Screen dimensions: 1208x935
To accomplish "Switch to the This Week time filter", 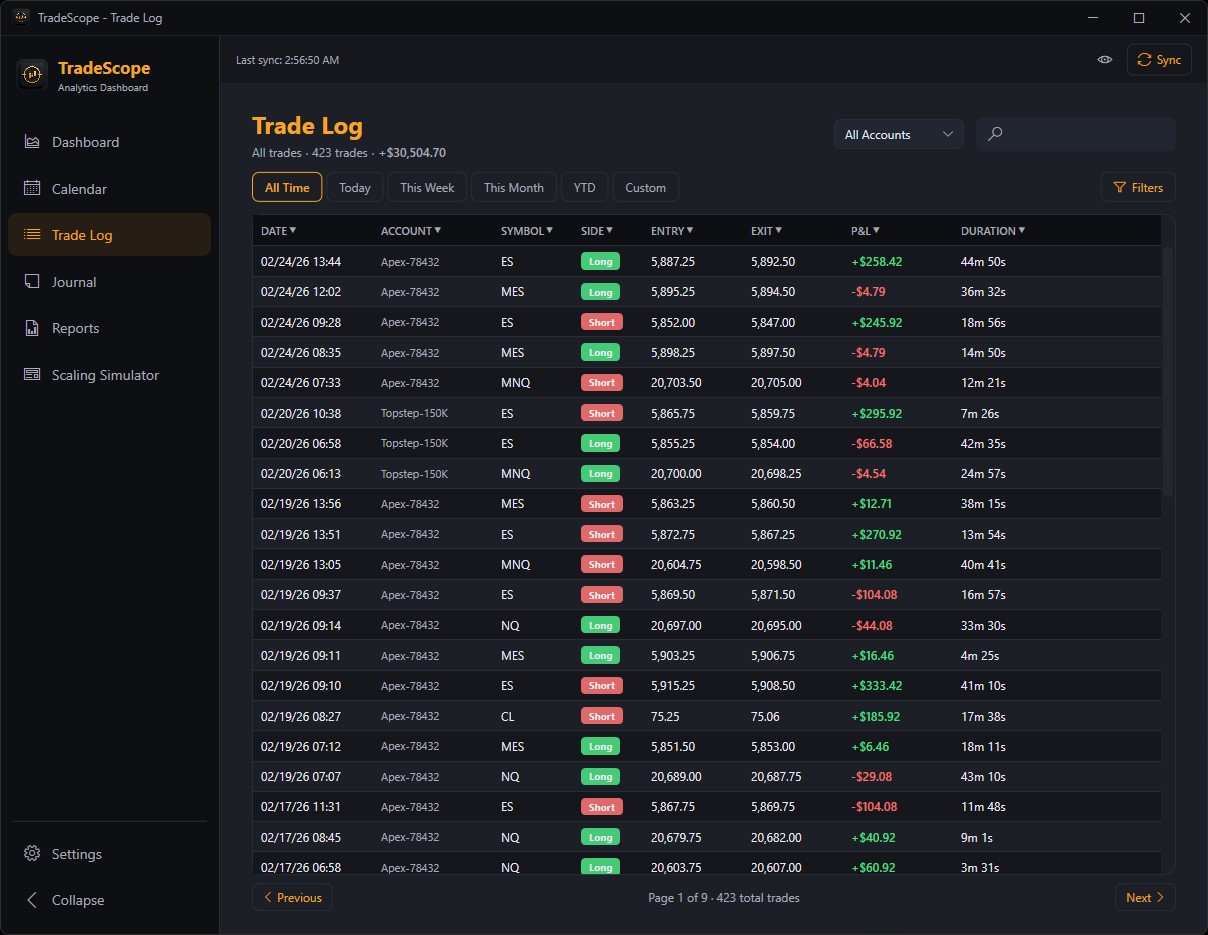I will (x=426, y=187).
